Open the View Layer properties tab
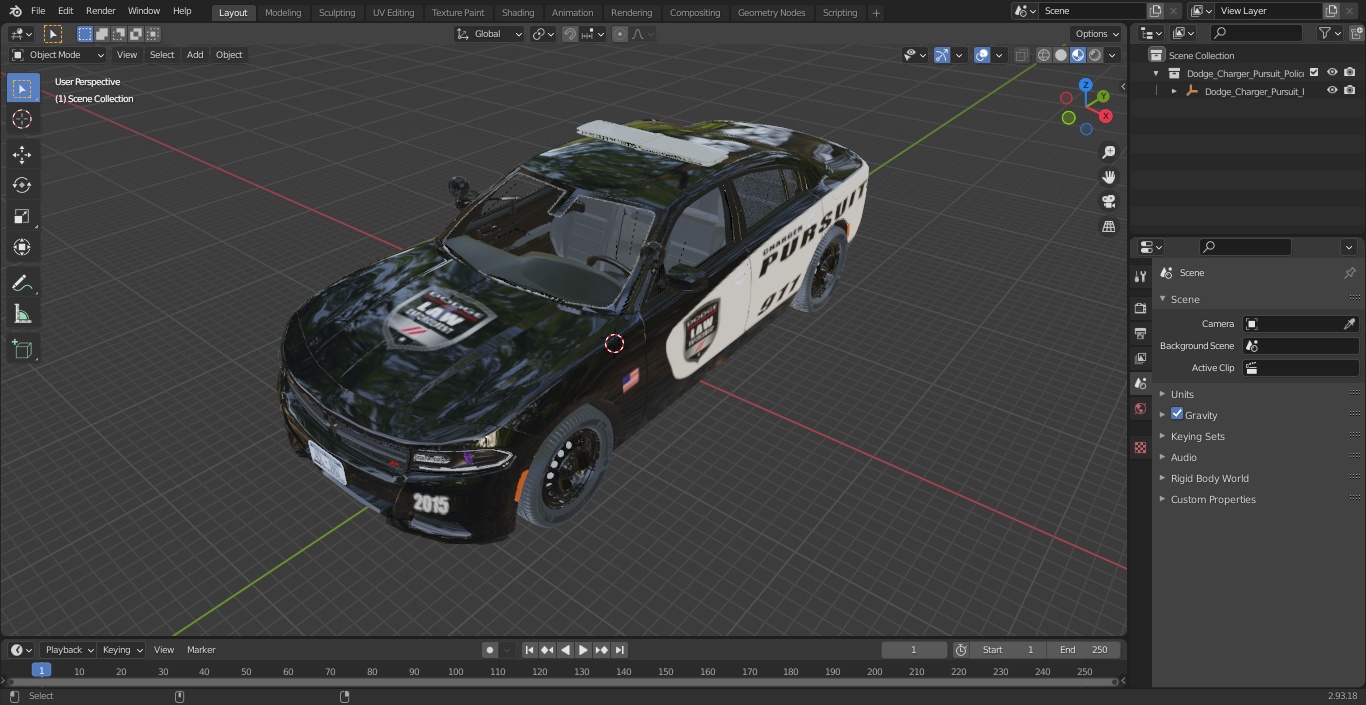This screenshot has width=1366, height=705. coord(1140,358)
